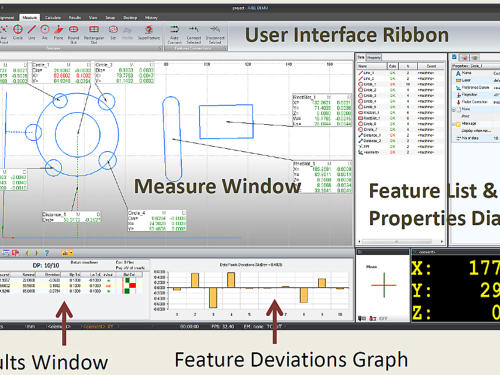This screenshot has height=375, width=500.
Task: Click the Auto Connect icon
Action: point(174,34)
